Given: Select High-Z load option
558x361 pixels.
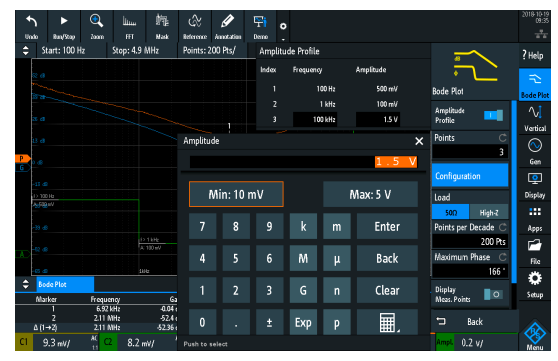Looking at the screenshot, I should 489,213.
